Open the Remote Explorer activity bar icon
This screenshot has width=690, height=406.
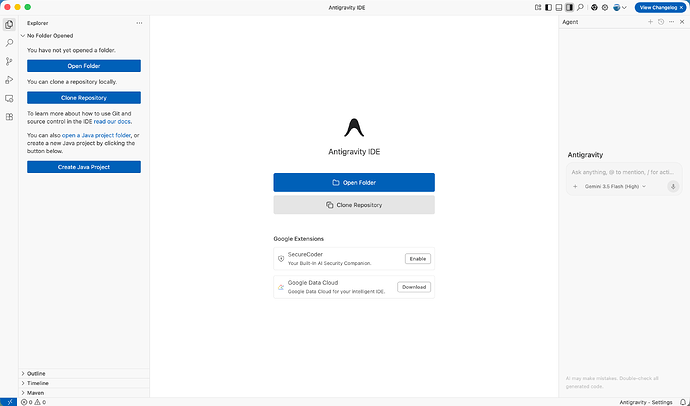click(x=9, y=99)
